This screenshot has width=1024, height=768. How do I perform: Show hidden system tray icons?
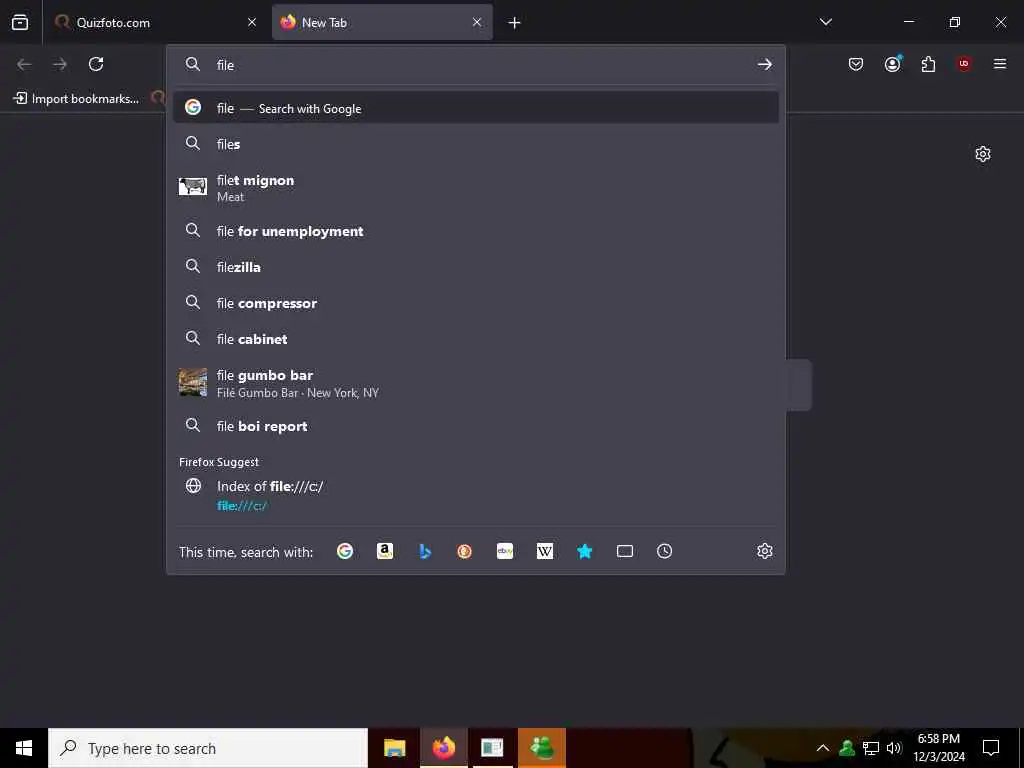[x=823, y=748]
